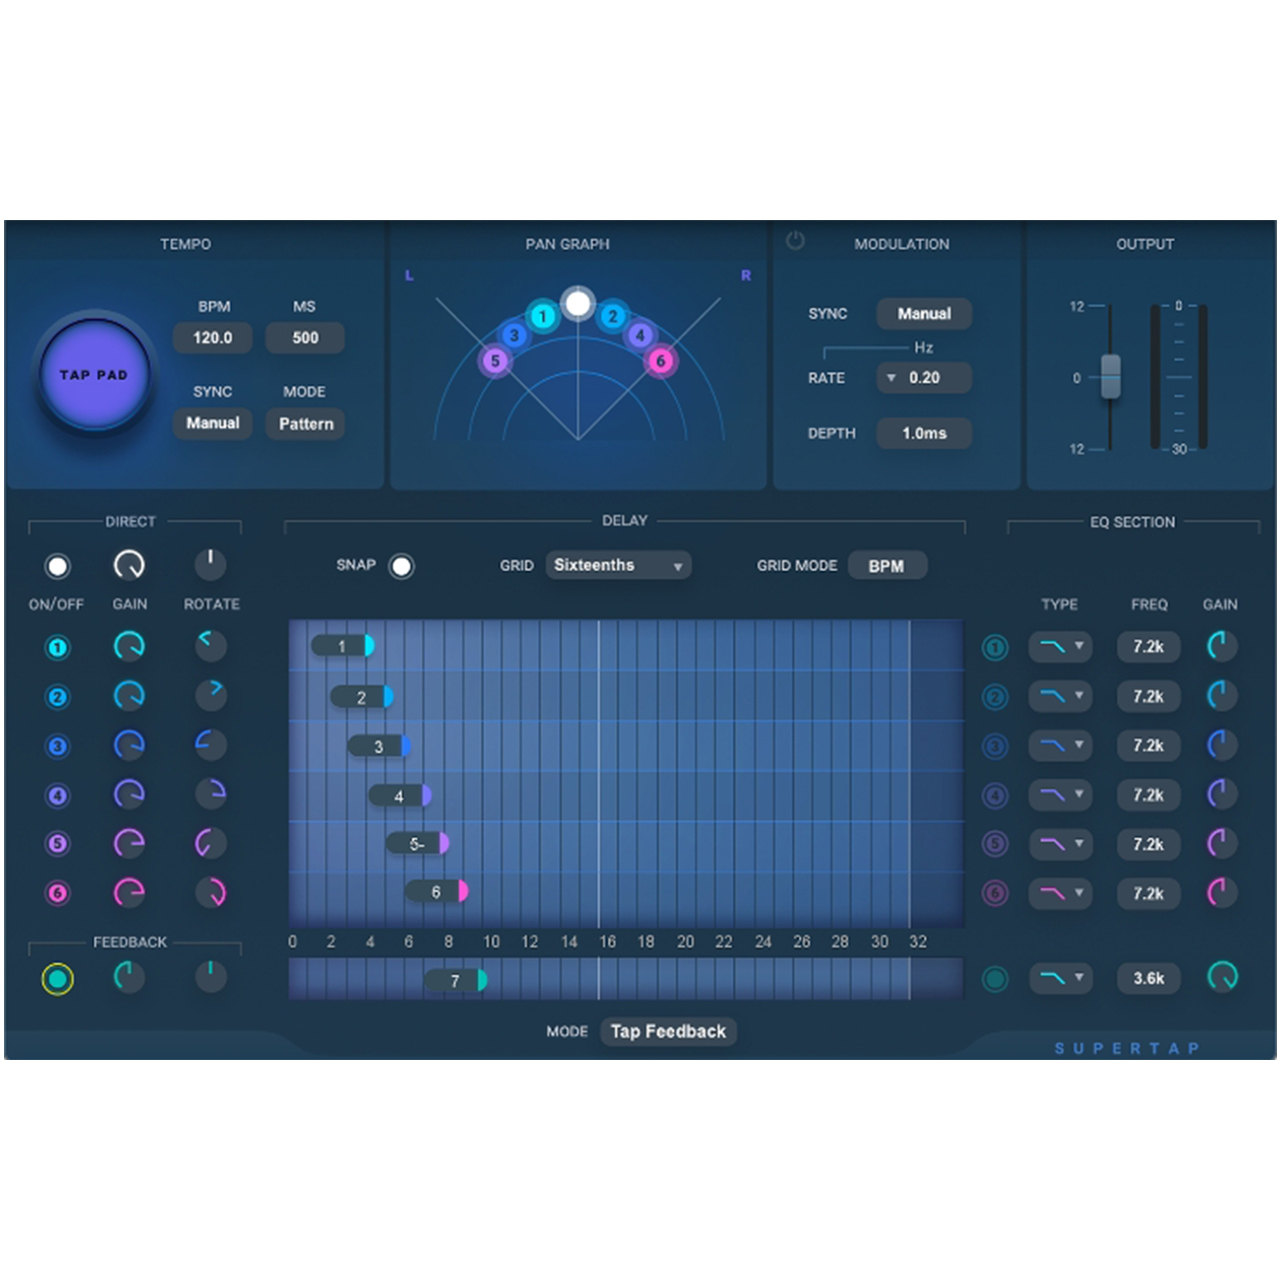Click the pink tap 6 pan node
This screenshot has height=1280, width=1280.
pos(660,360)
